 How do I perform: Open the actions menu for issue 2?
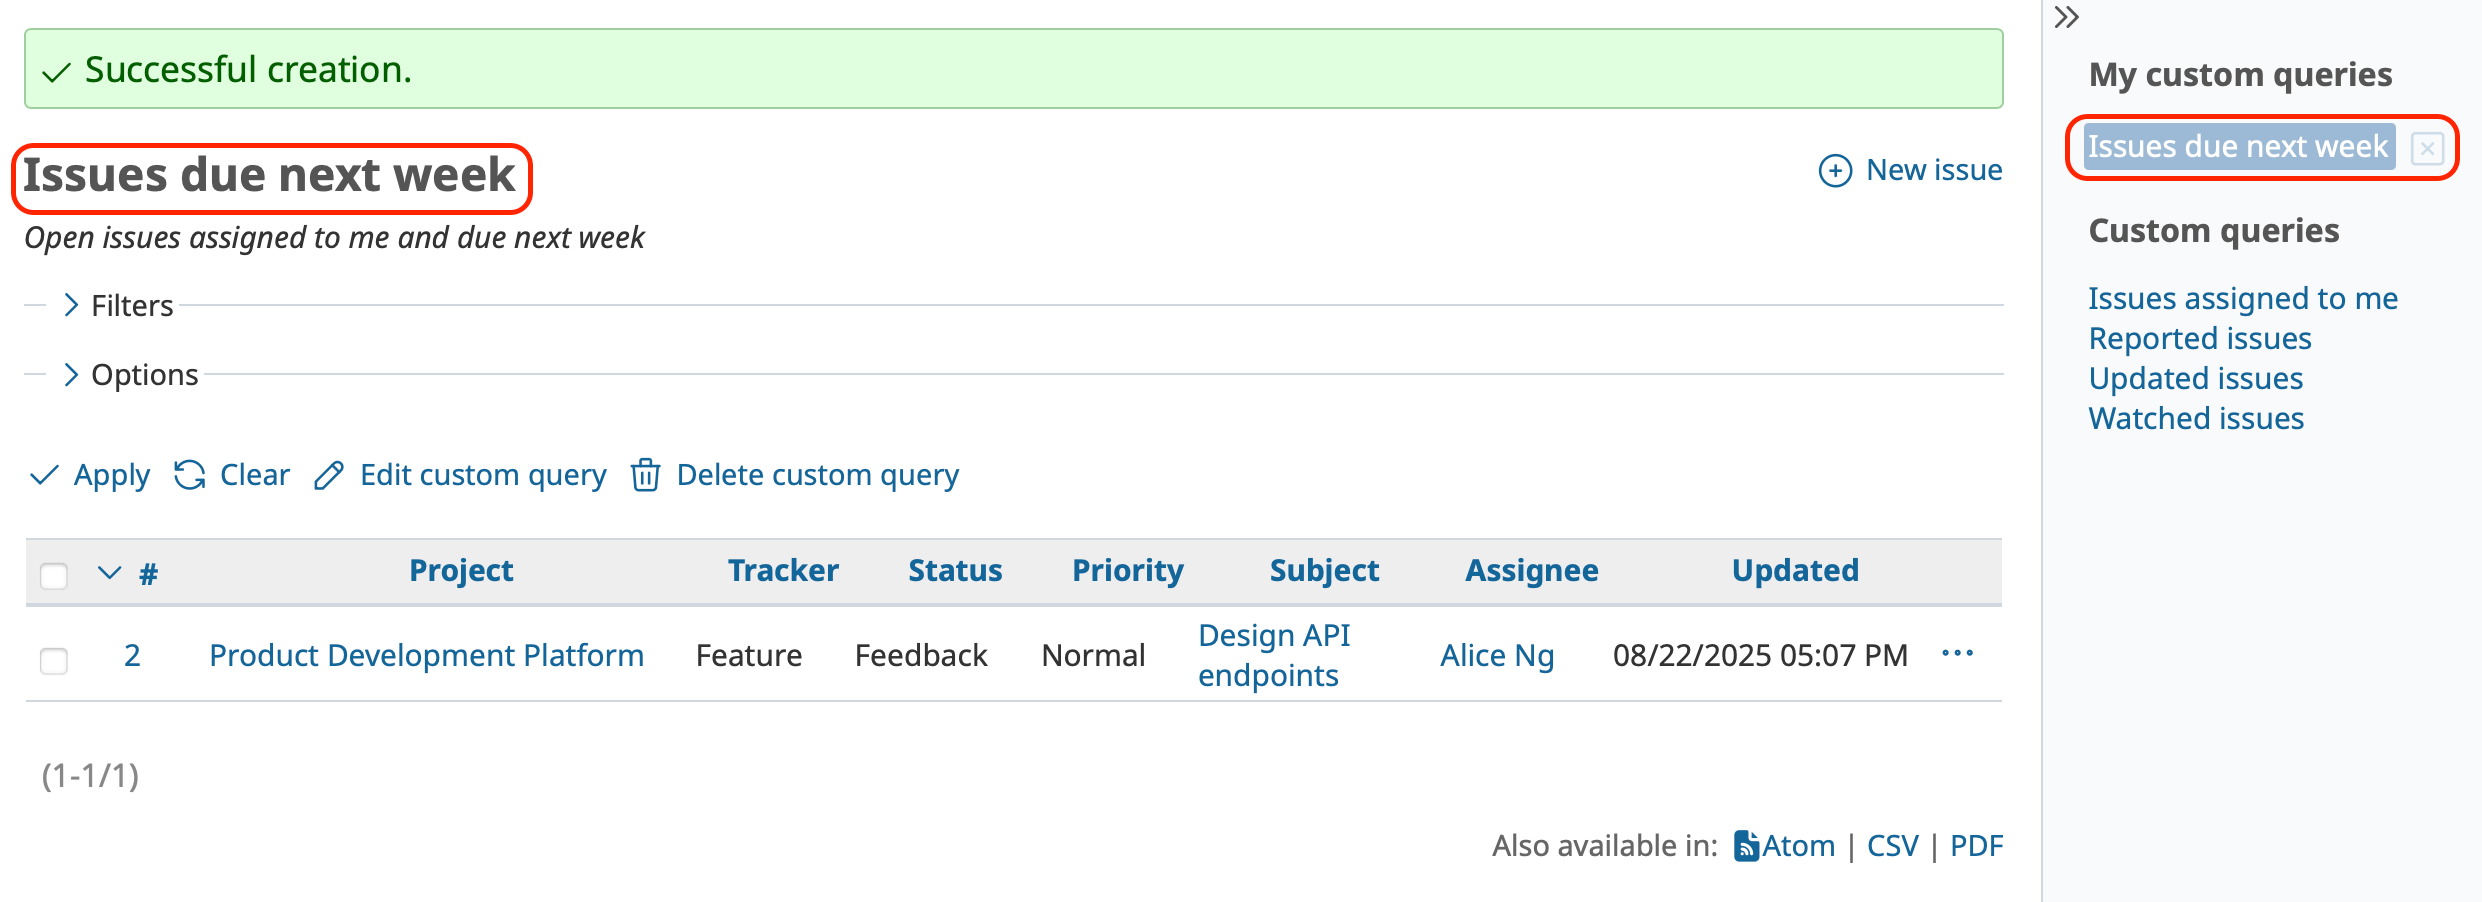[1958, 654]
